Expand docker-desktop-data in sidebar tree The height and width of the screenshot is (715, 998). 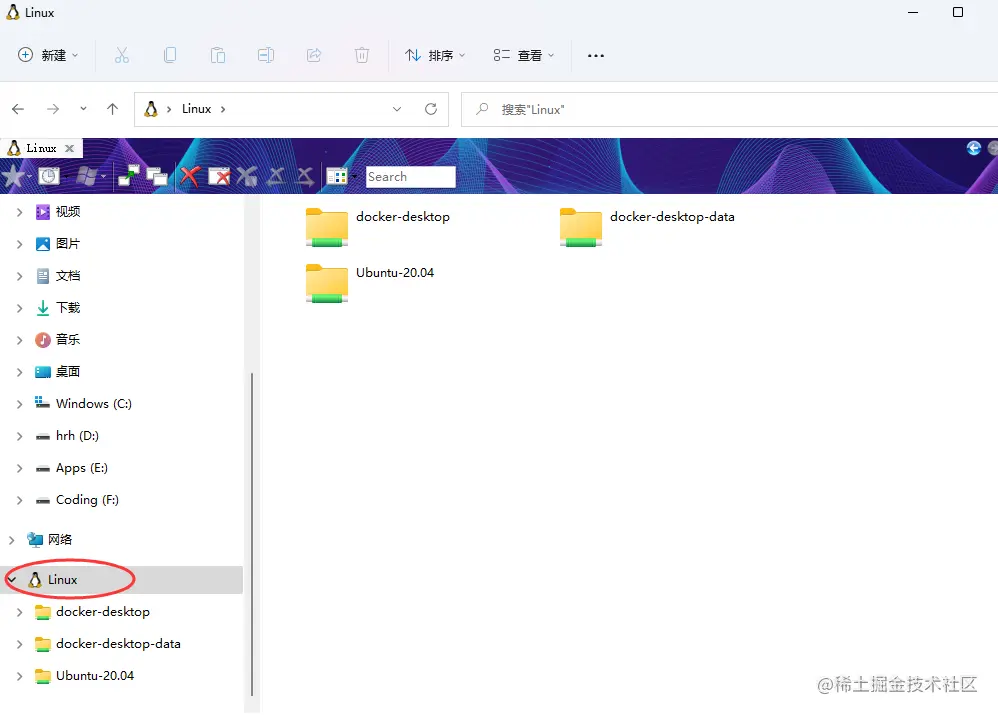click(19, 644)
